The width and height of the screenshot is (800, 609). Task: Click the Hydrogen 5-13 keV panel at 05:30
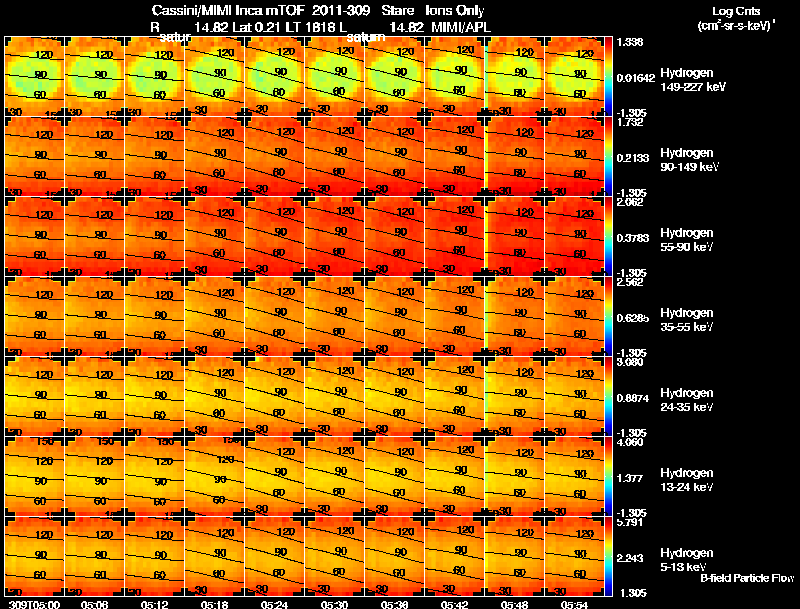[x=334, y=556]
